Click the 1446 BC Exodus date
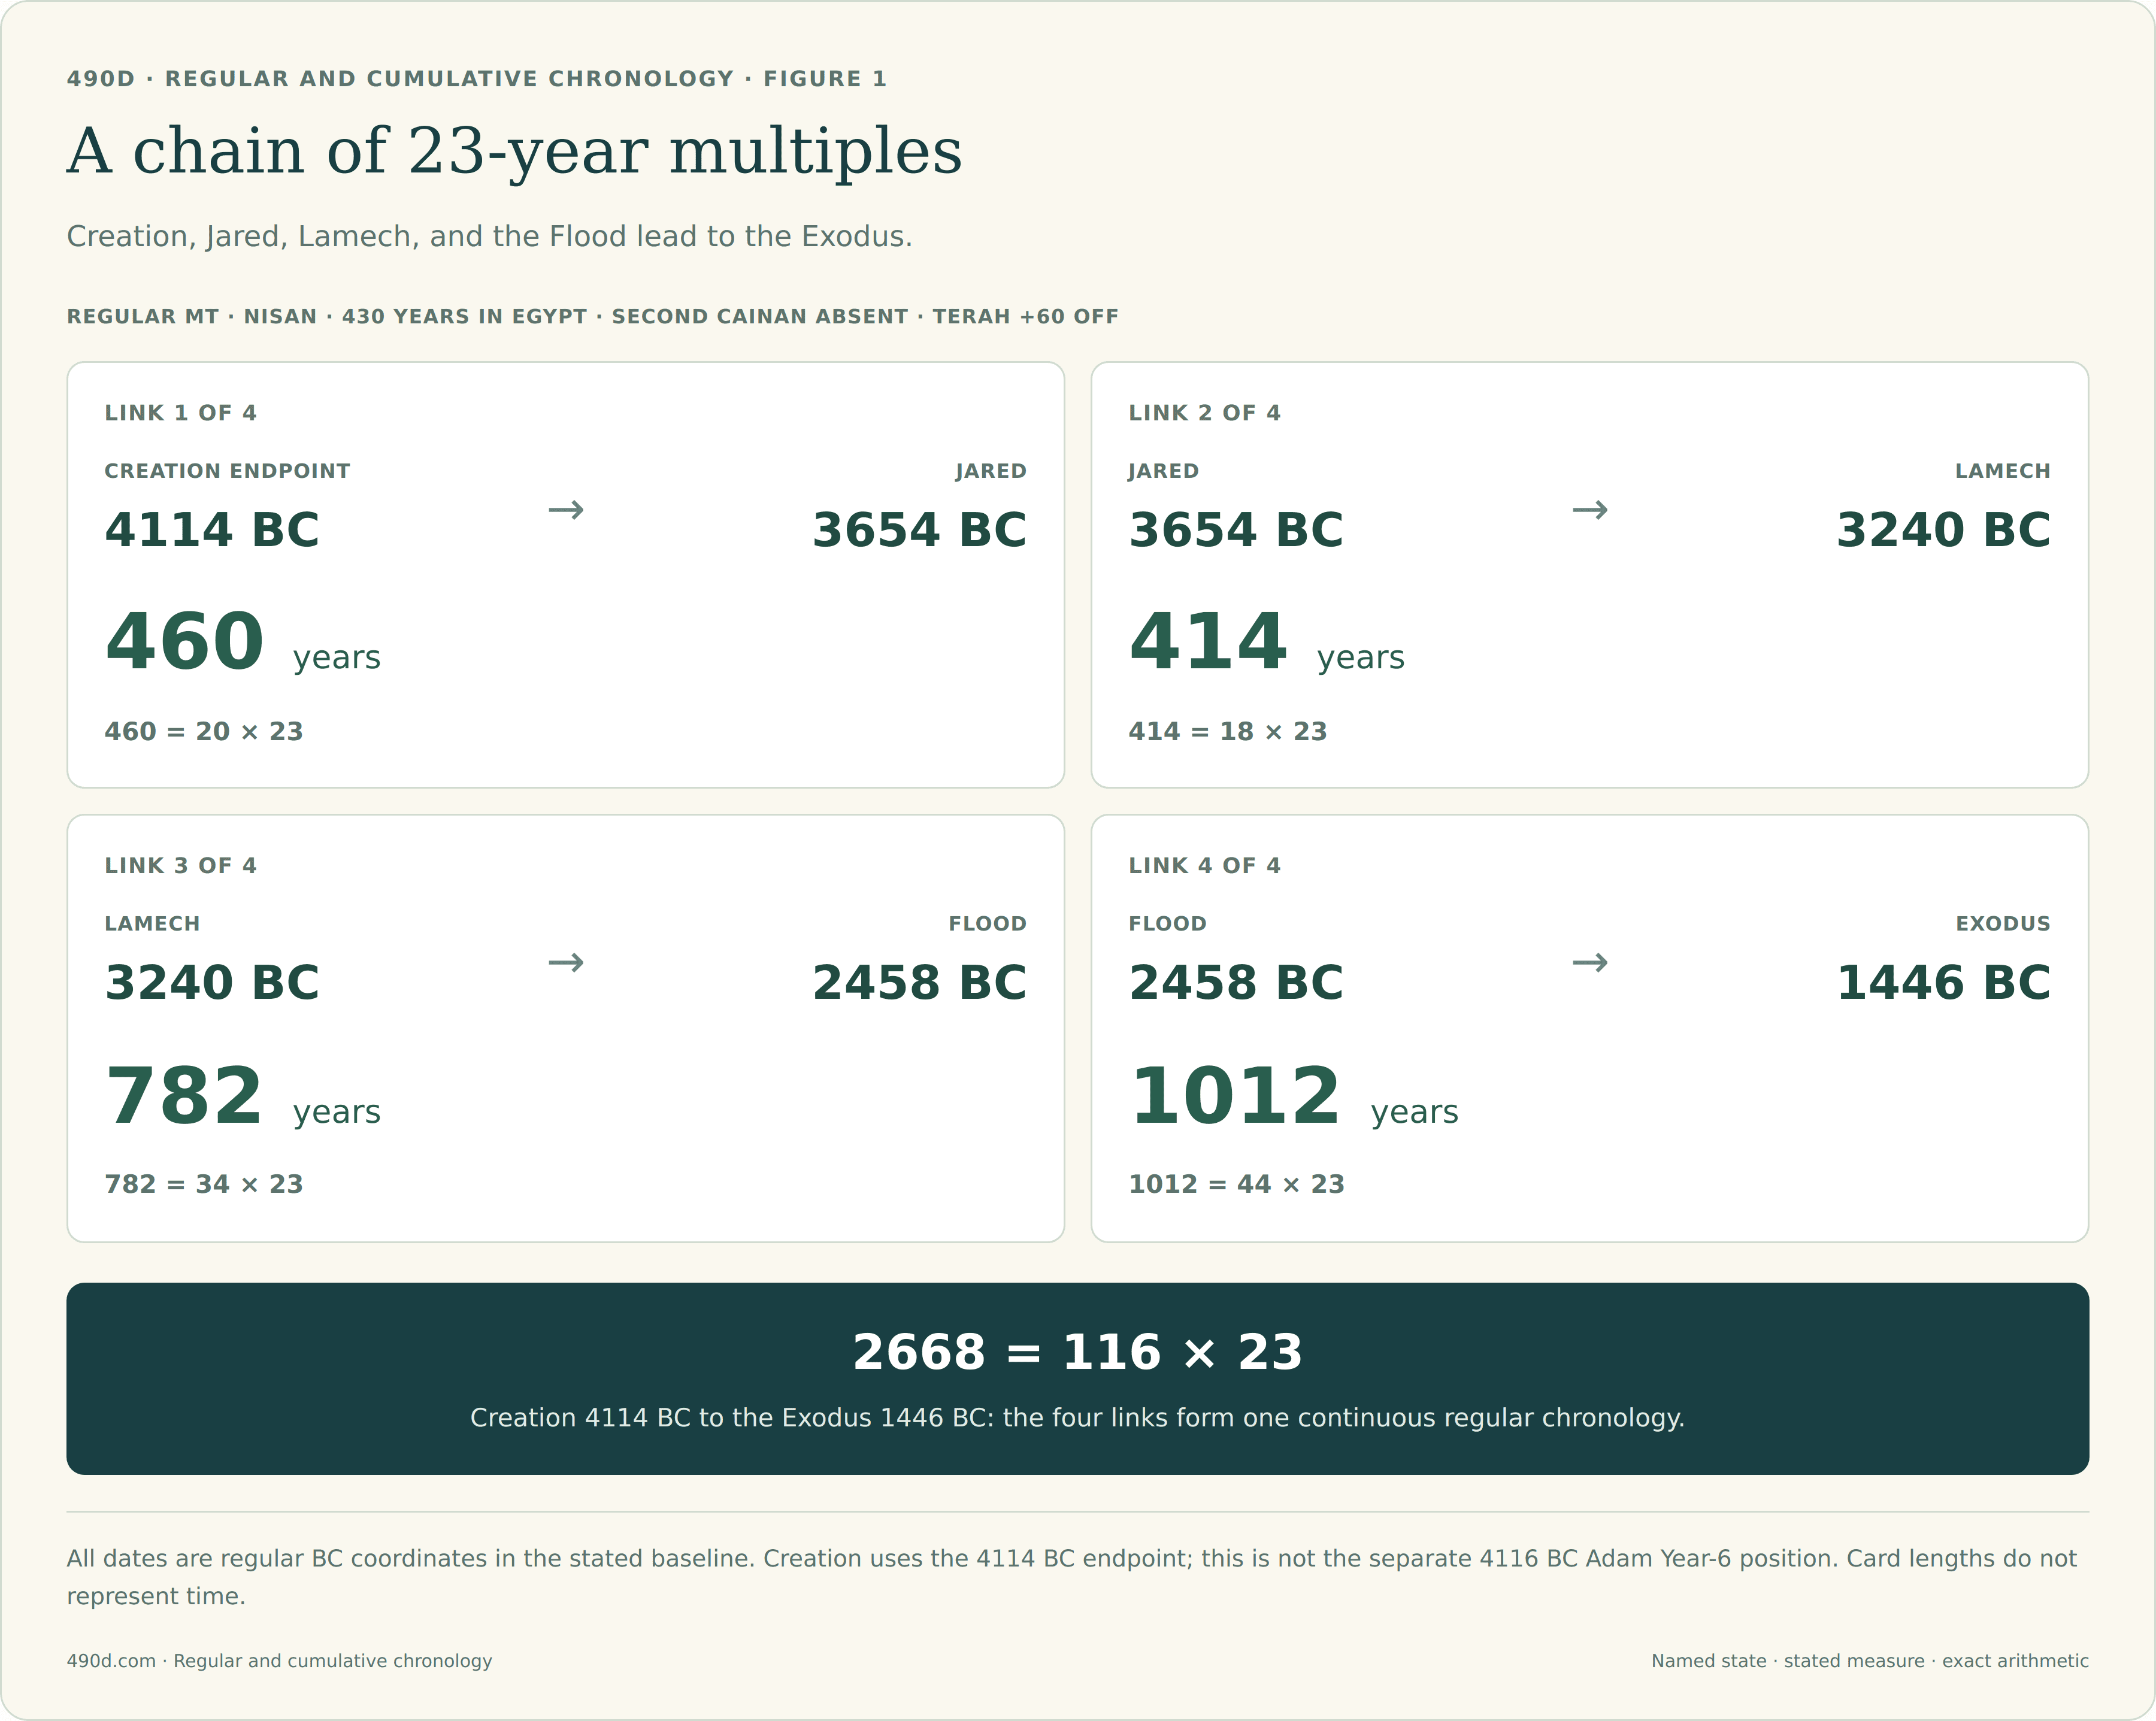 pyautogui.click(x=1943, y=983)
